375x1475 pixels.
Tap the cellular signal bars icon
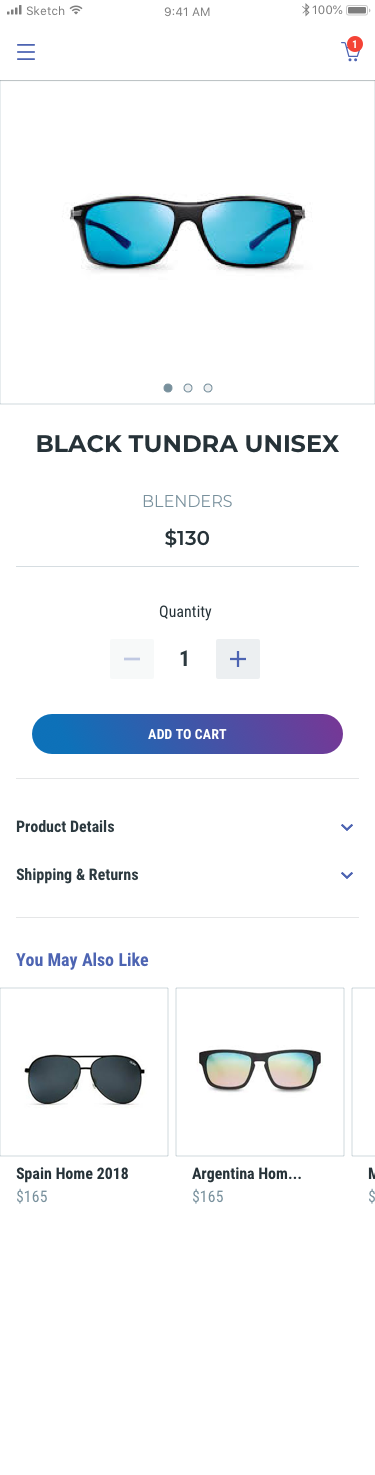pyautogui.click(x=14, y=10)
